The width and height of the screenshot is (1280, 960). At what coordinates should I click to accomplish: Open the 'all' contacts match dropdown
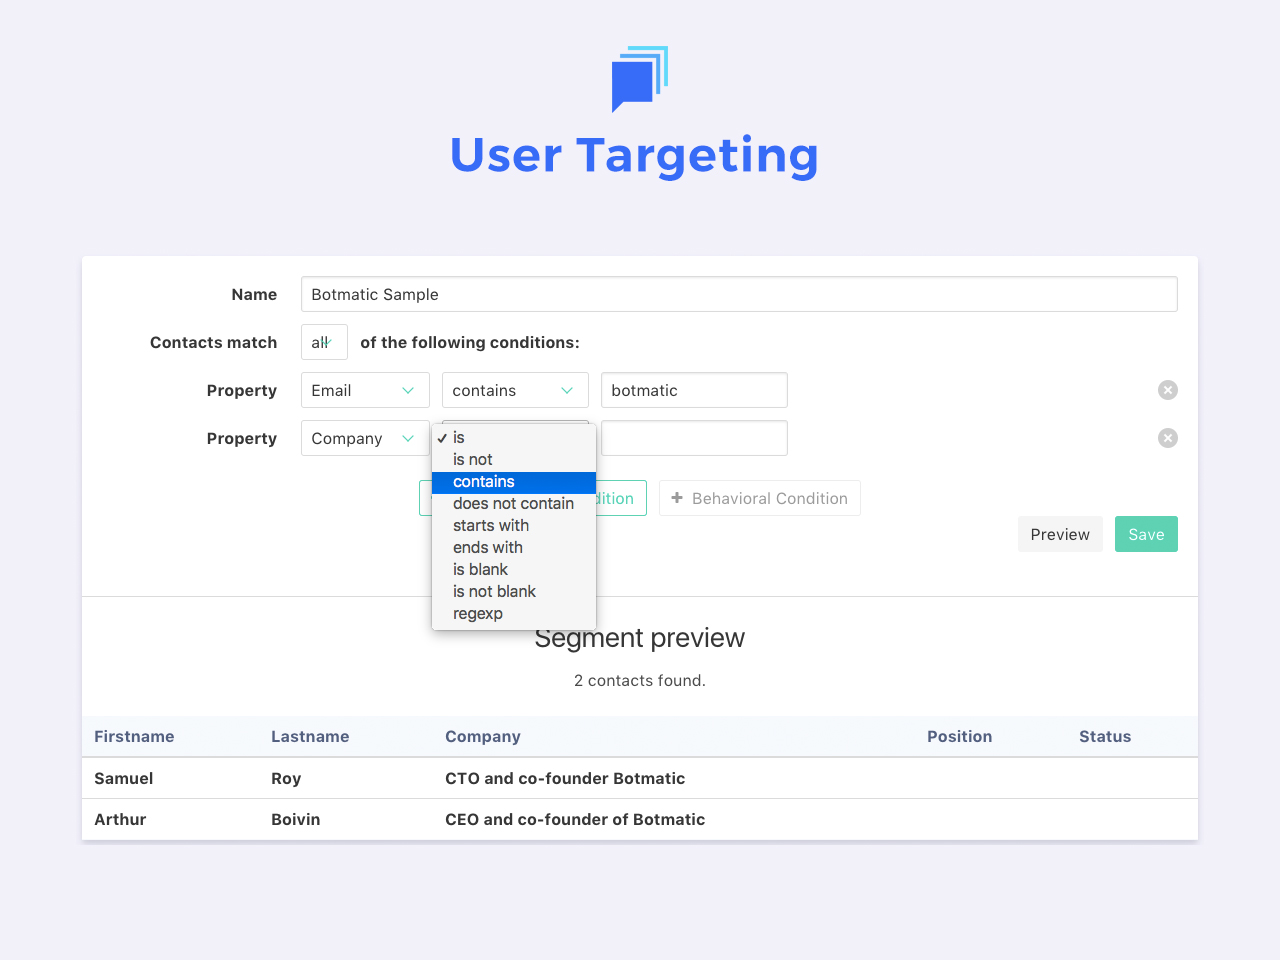pos(324,342)
